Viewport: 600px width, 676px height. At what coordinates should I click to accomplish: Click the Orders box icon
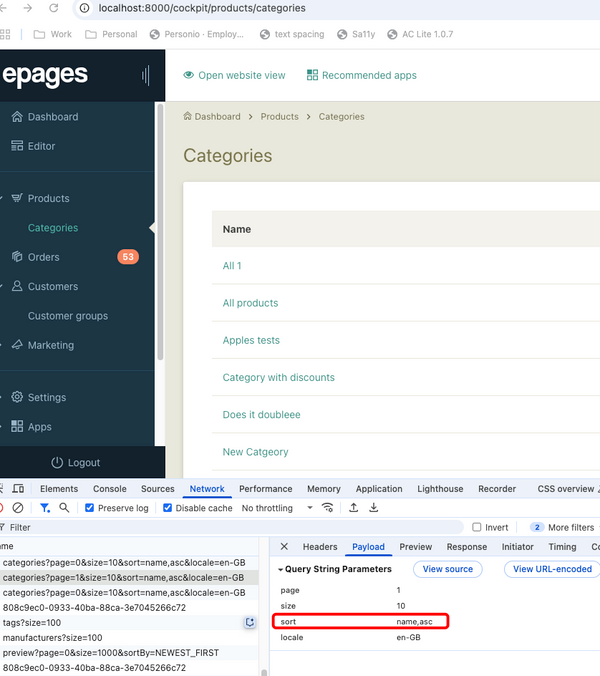point(17,257)
